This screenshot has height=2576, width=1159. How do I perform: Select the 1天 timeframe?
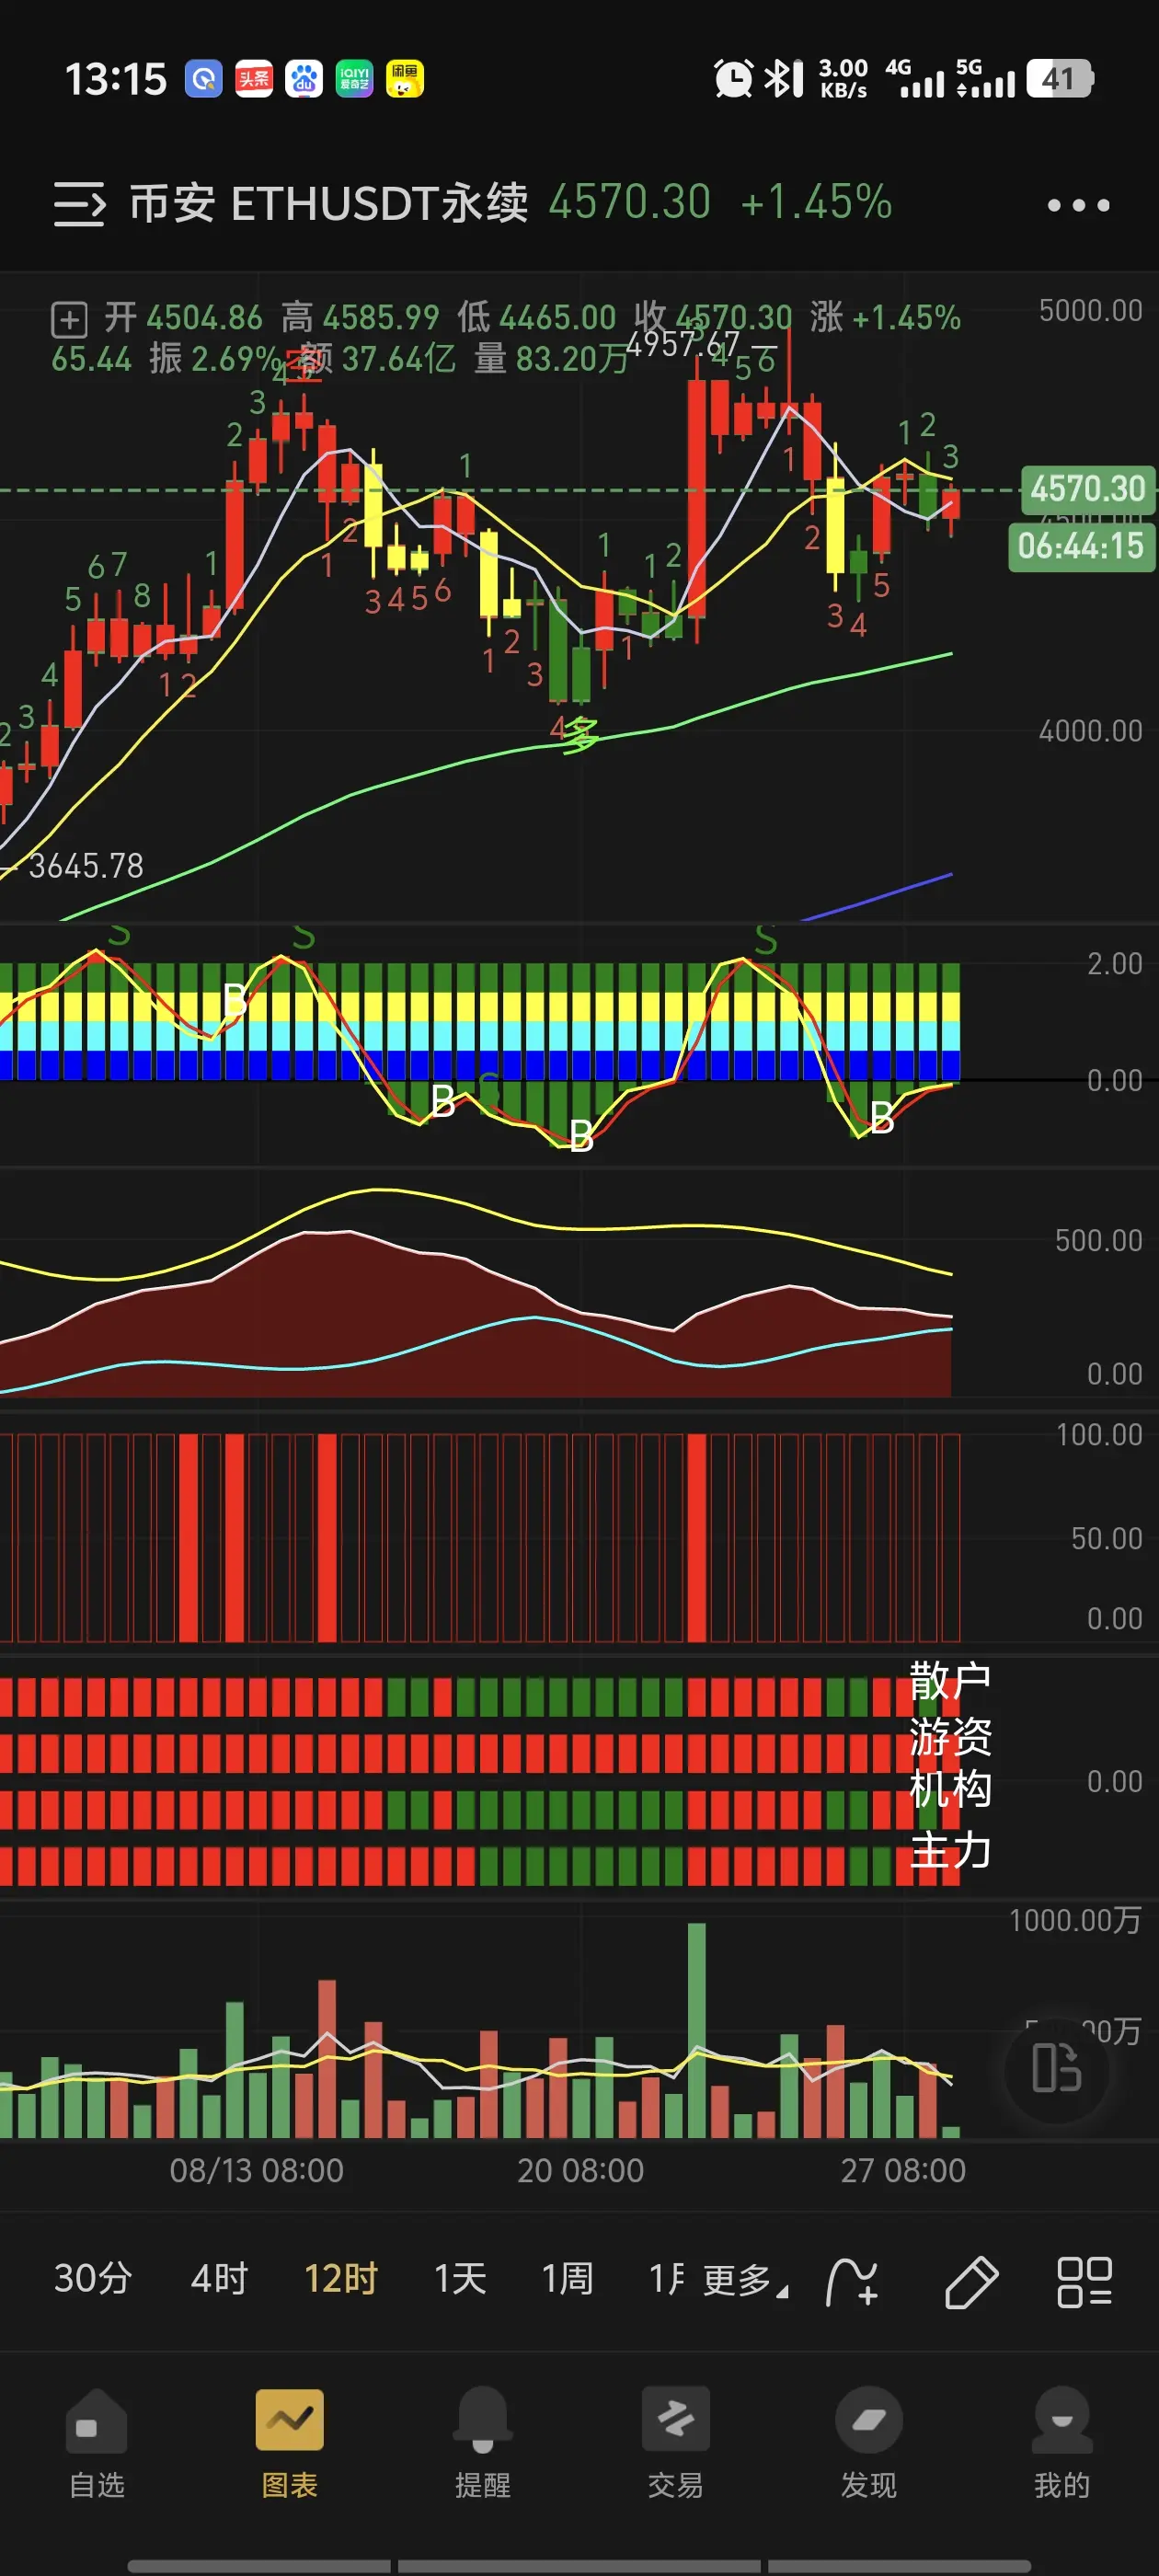[460, 2278]
